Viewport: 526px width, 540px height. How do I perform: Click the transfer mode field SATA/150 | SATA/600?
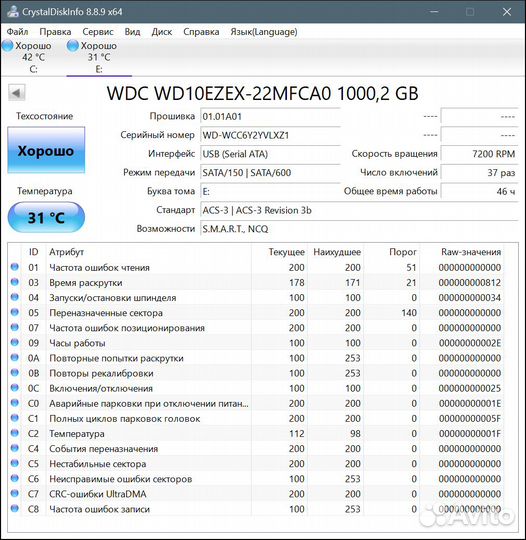(x=270, y=173)
